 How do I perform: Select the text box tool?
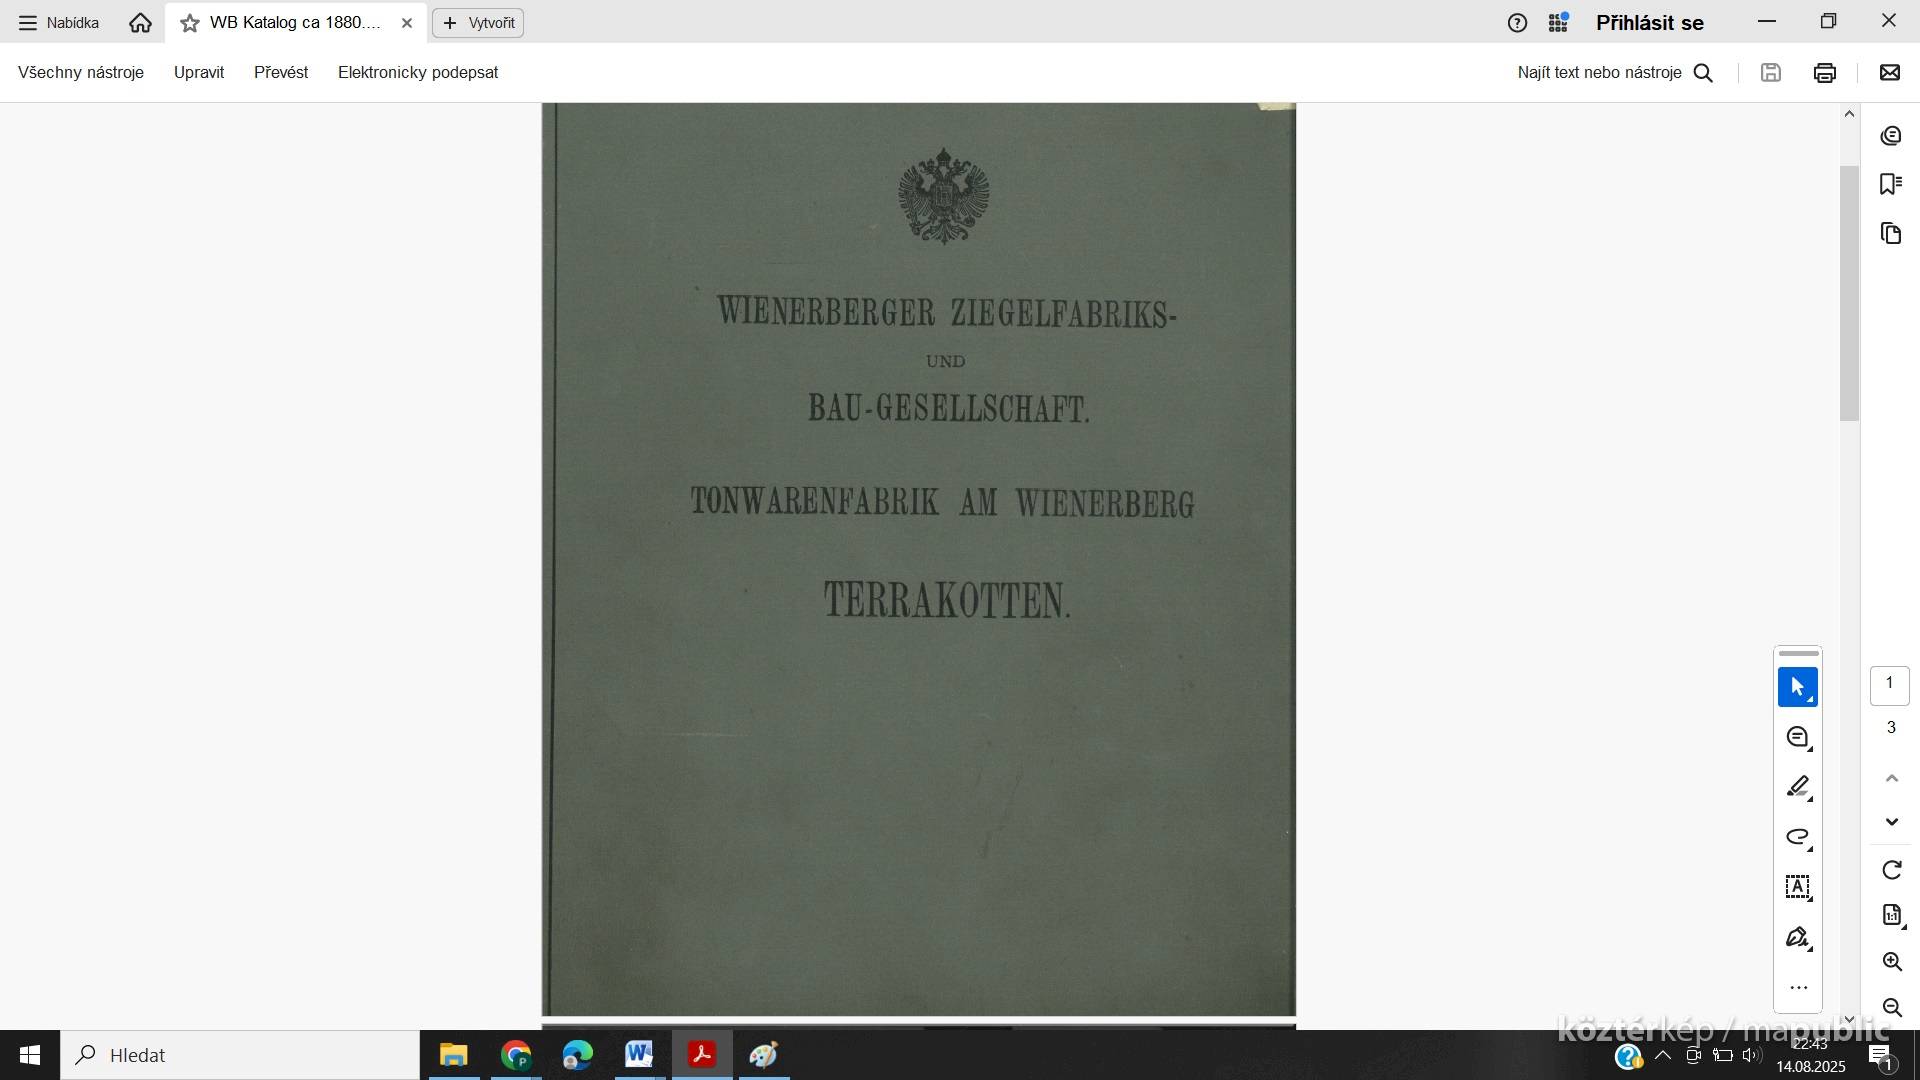(x=1798, y=887)
